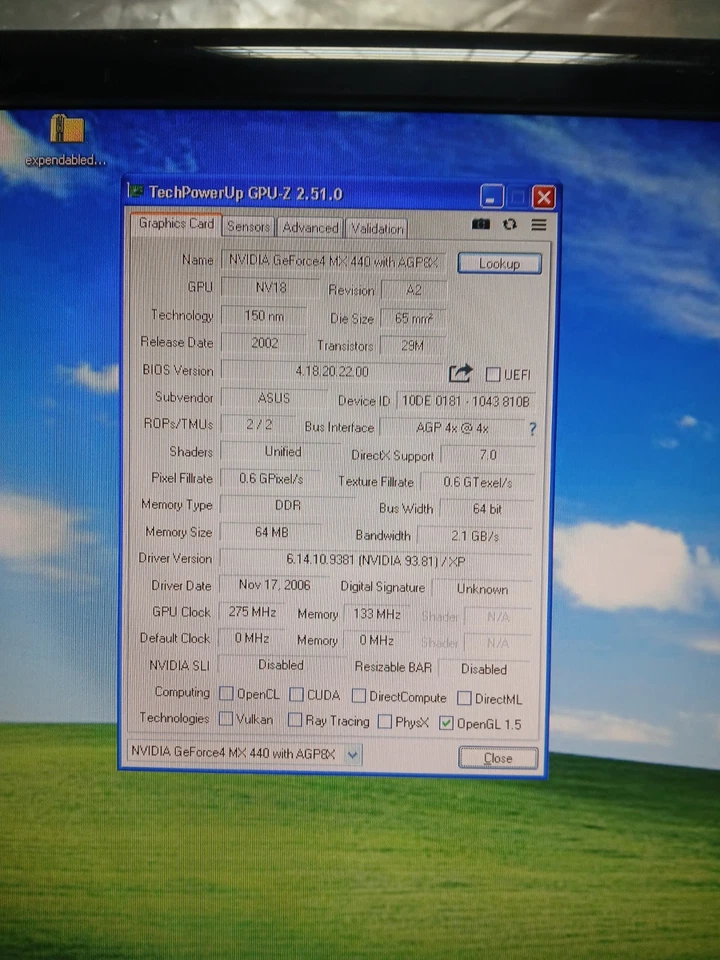Click the BIOS Version field 4.18.20.22.00

[332, 371]
